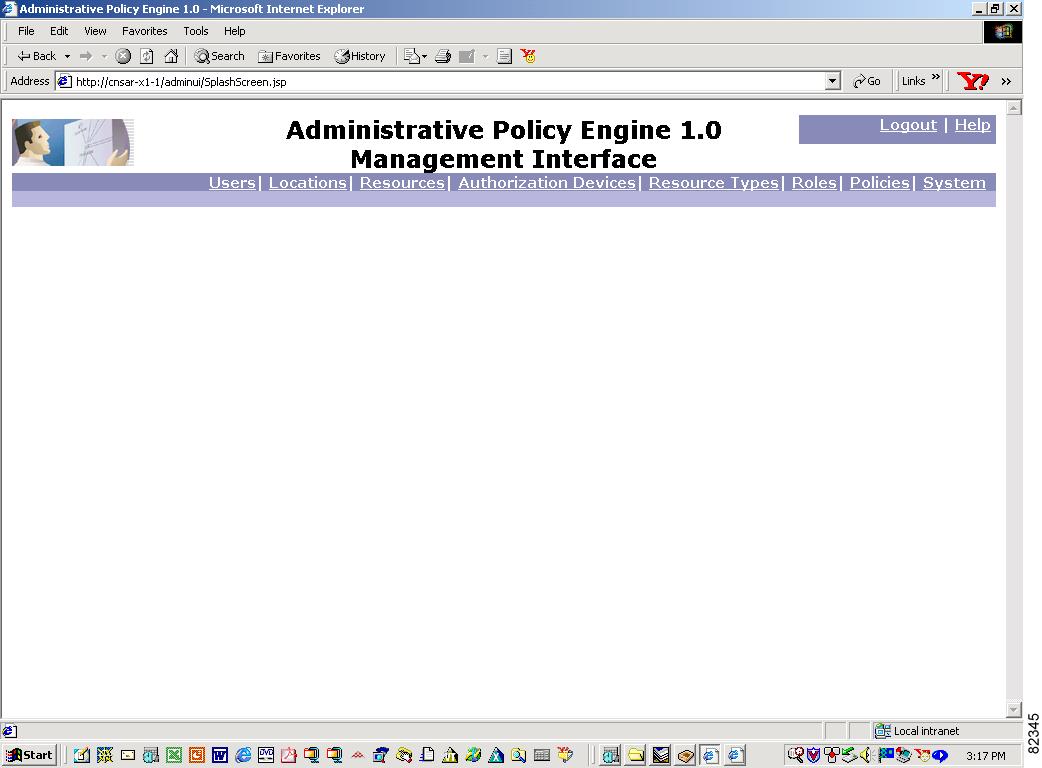Click the man-pointing header image
The height and width of the screenshot is (768, 1042).
73,142
